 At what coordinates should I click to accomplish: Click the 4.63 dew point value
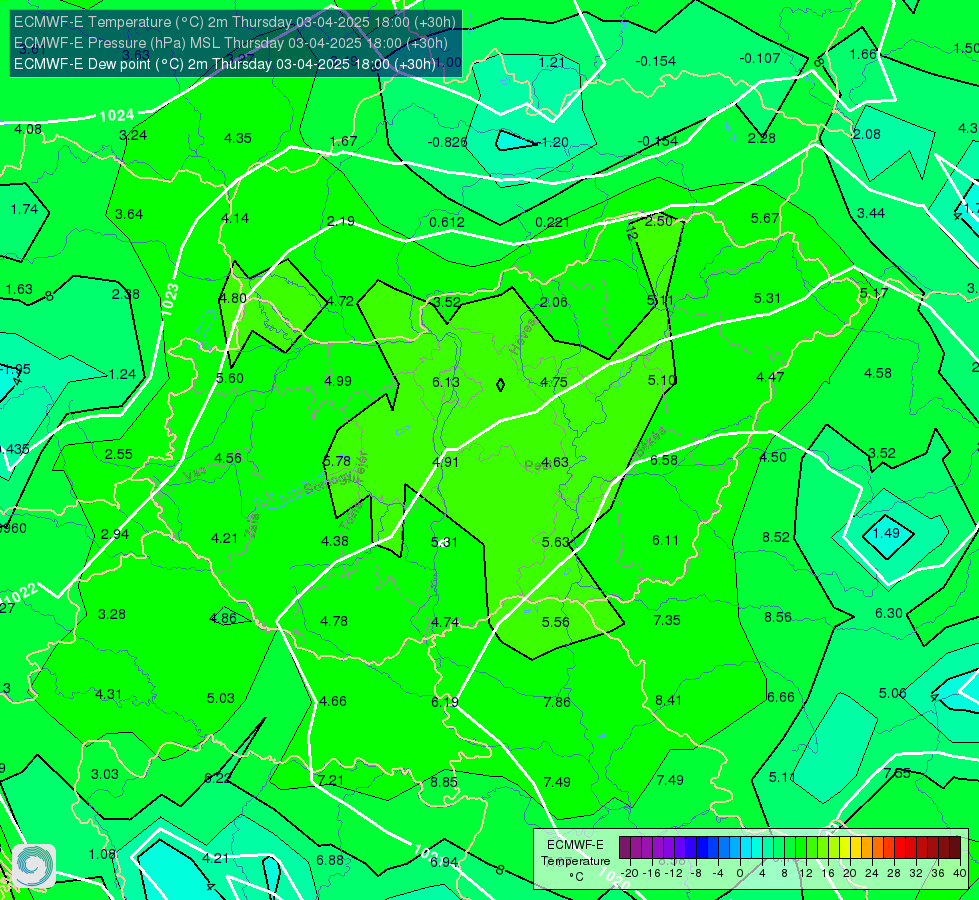pos(555,462)
